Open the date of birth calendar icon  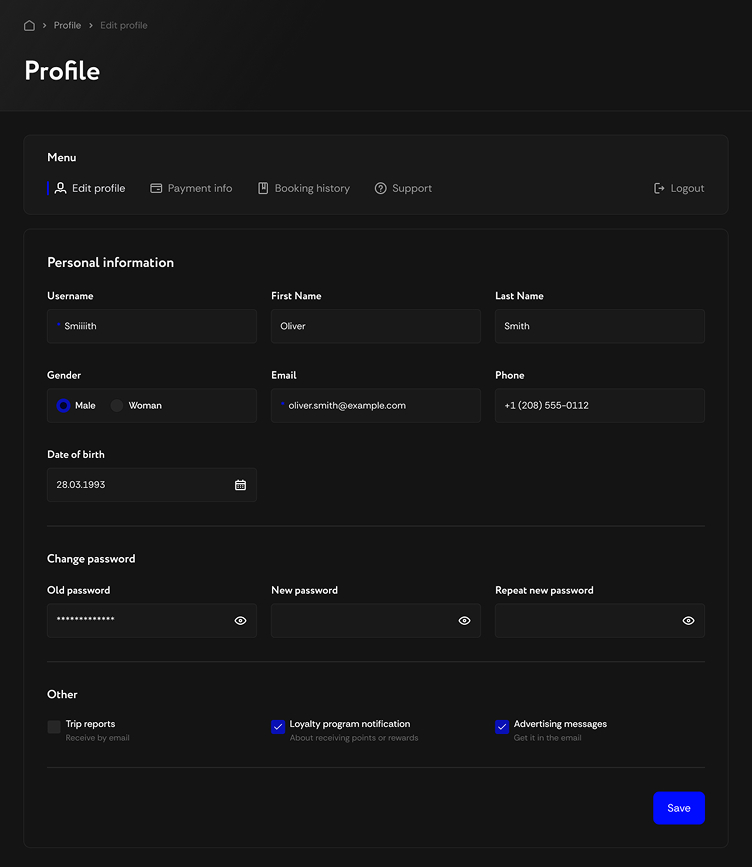coord(240,485)
